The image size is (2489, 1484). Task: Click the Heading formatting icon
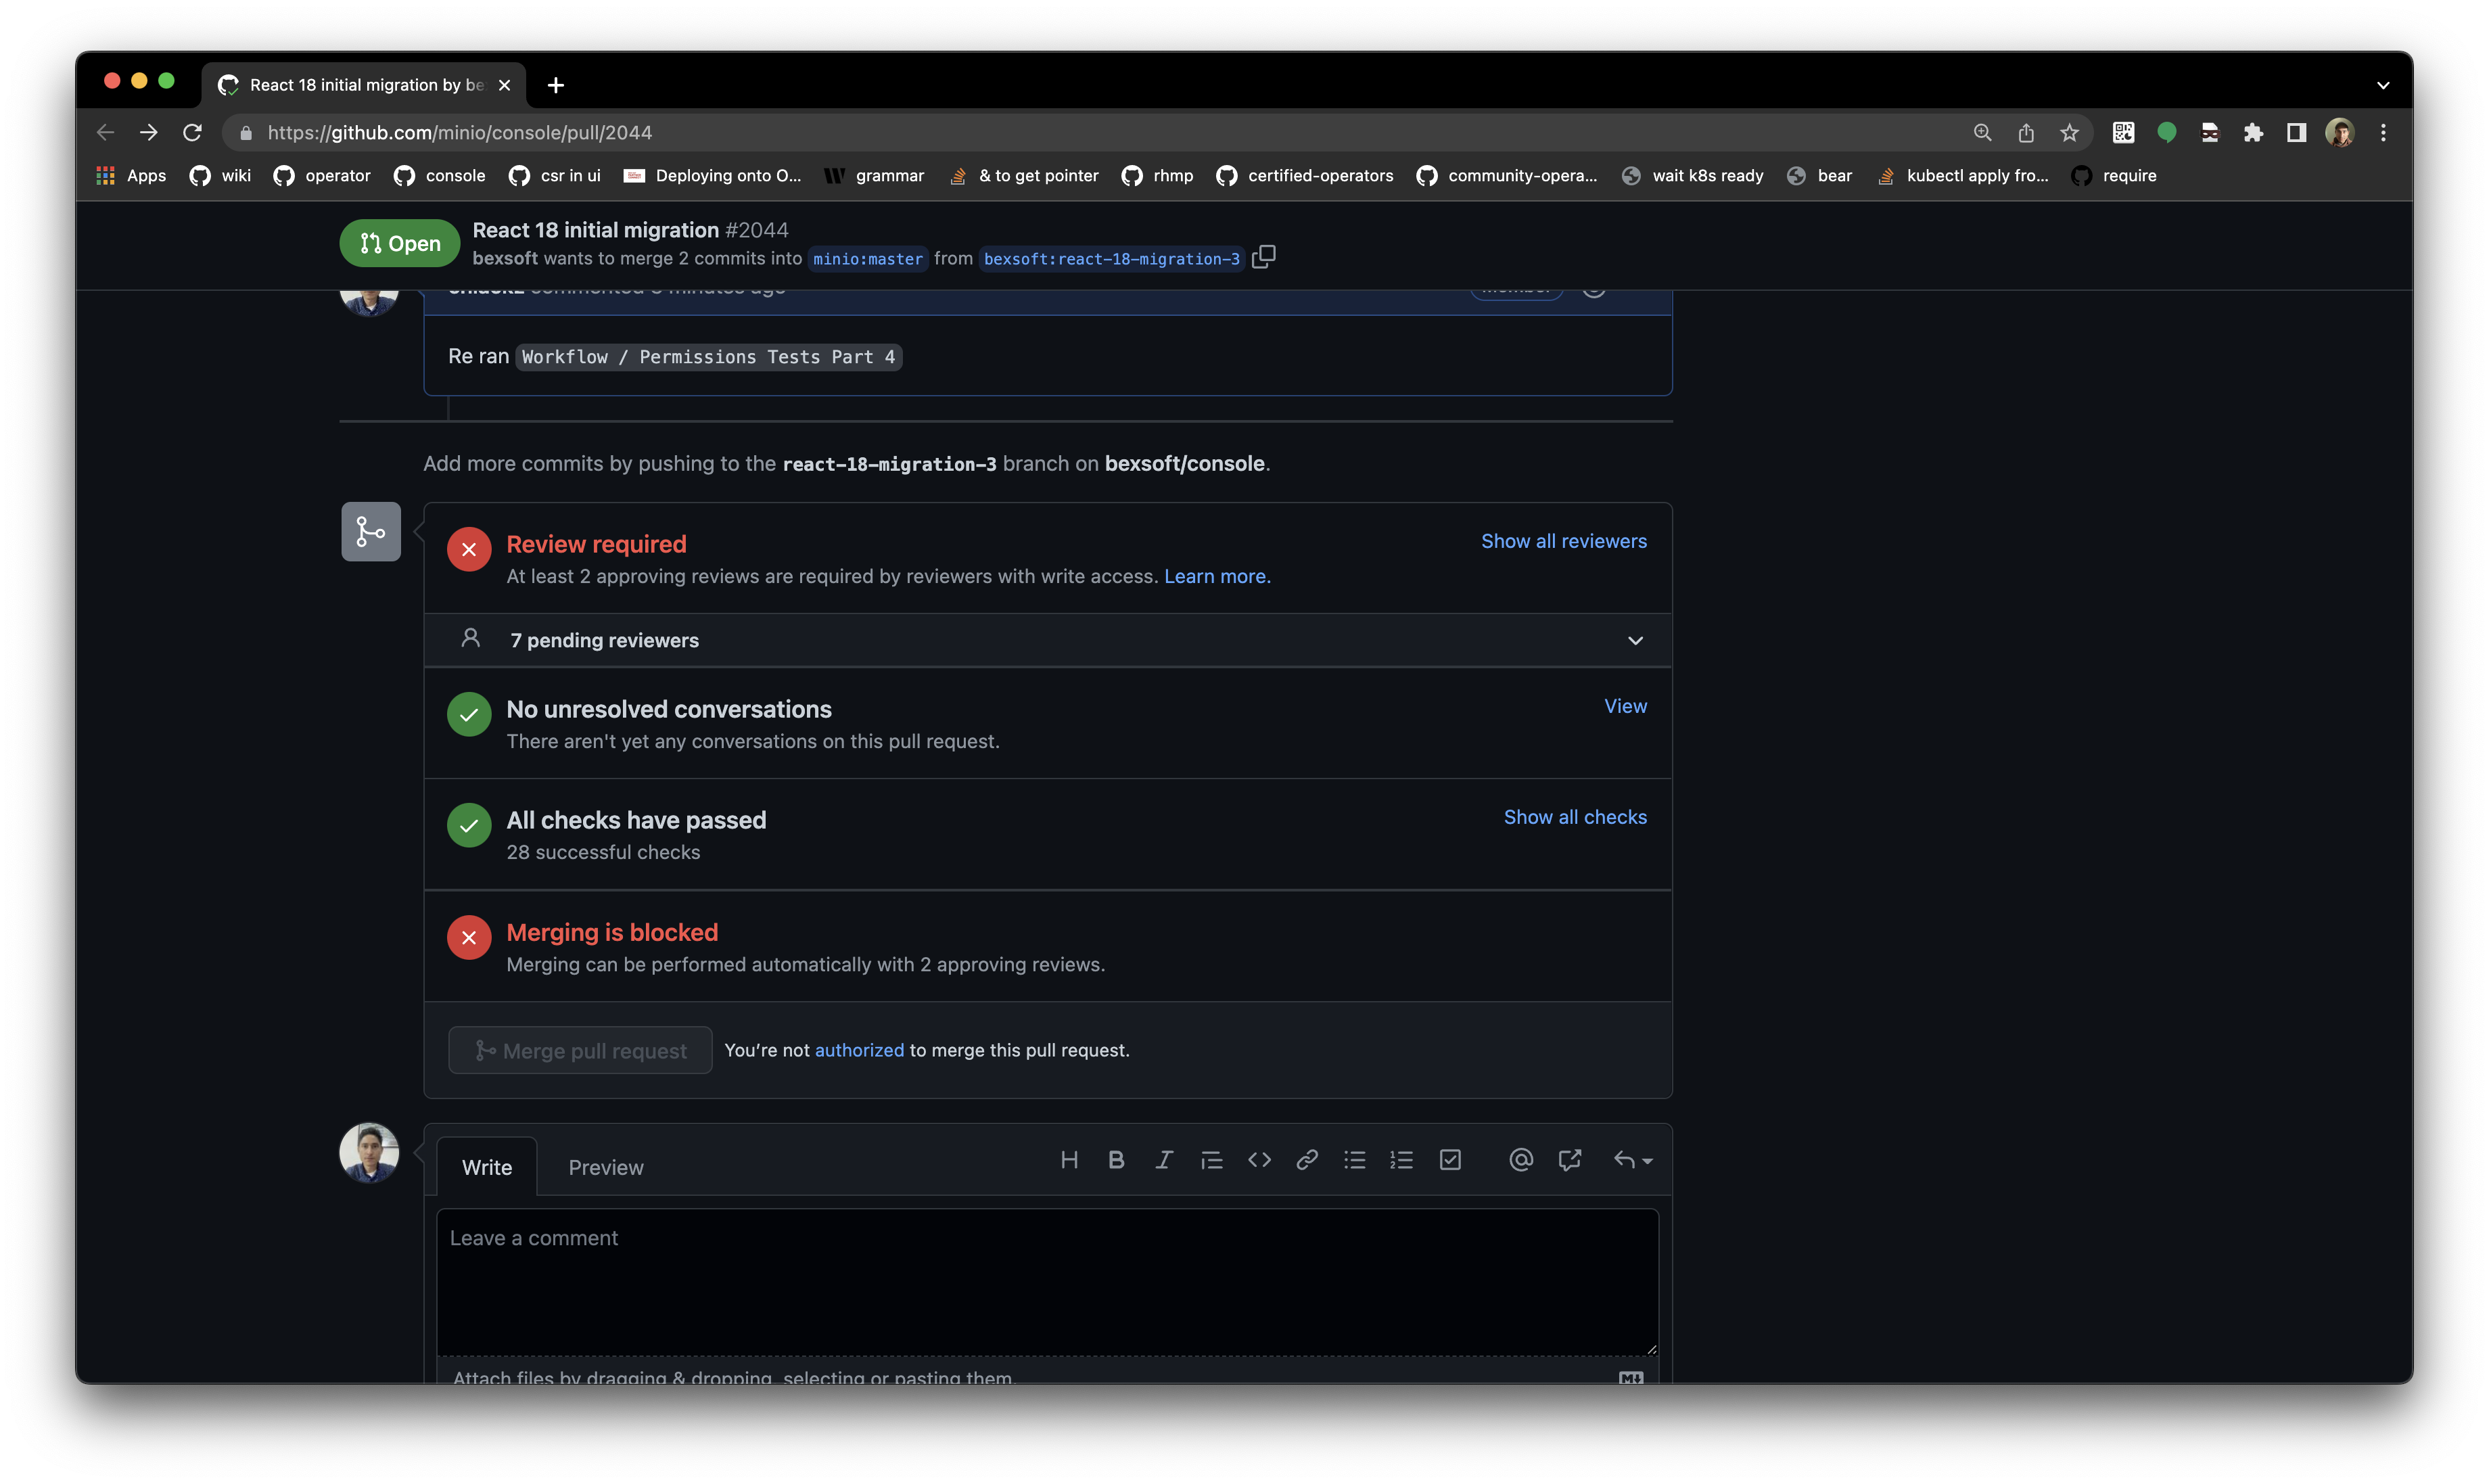click(1069, 1160)
